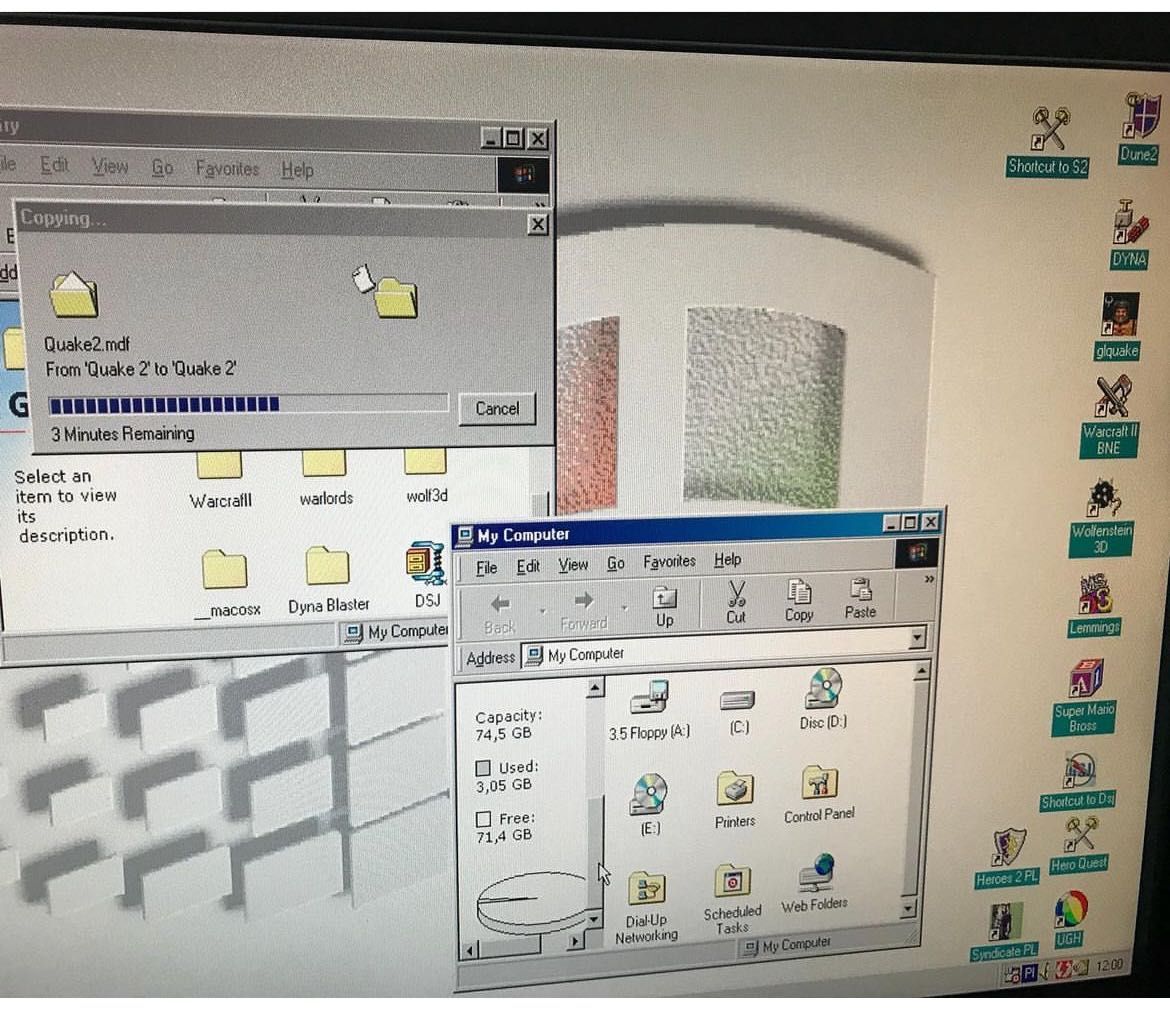Open the Back history dropdown arrow

(542, 612)
